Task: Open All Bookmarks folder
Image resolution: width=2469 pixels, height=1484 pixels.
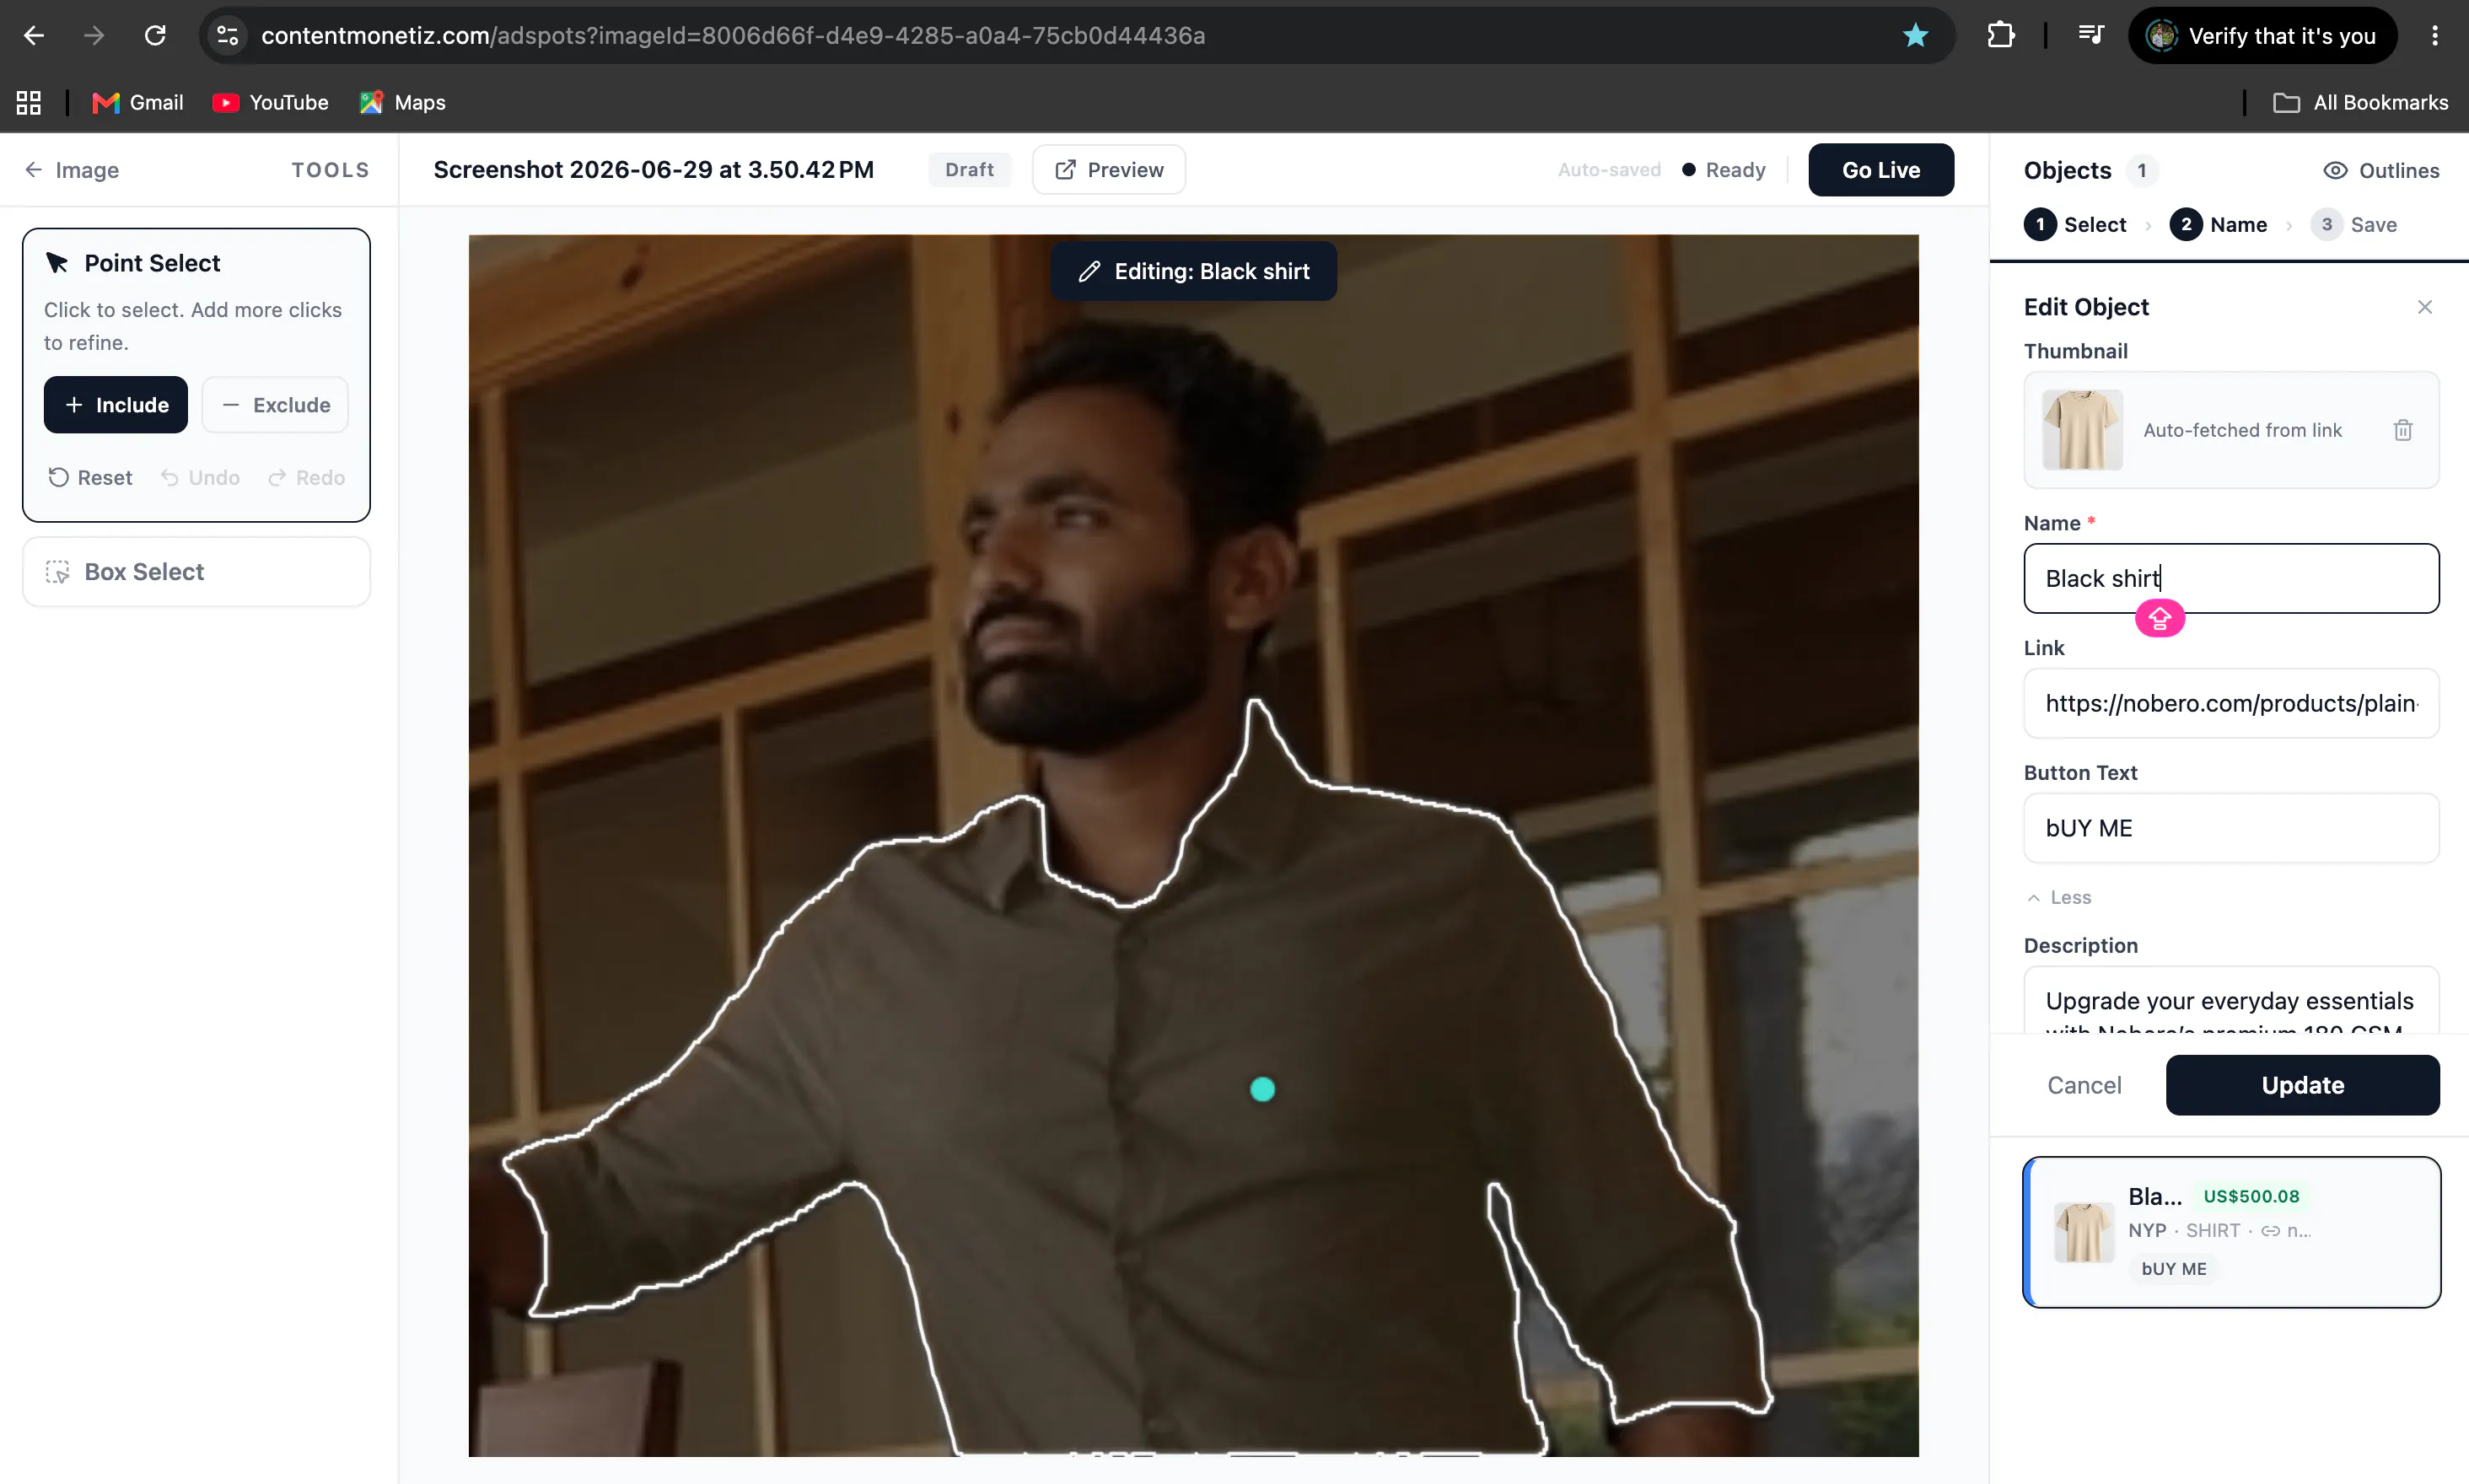Action: tap(2361, 102)
